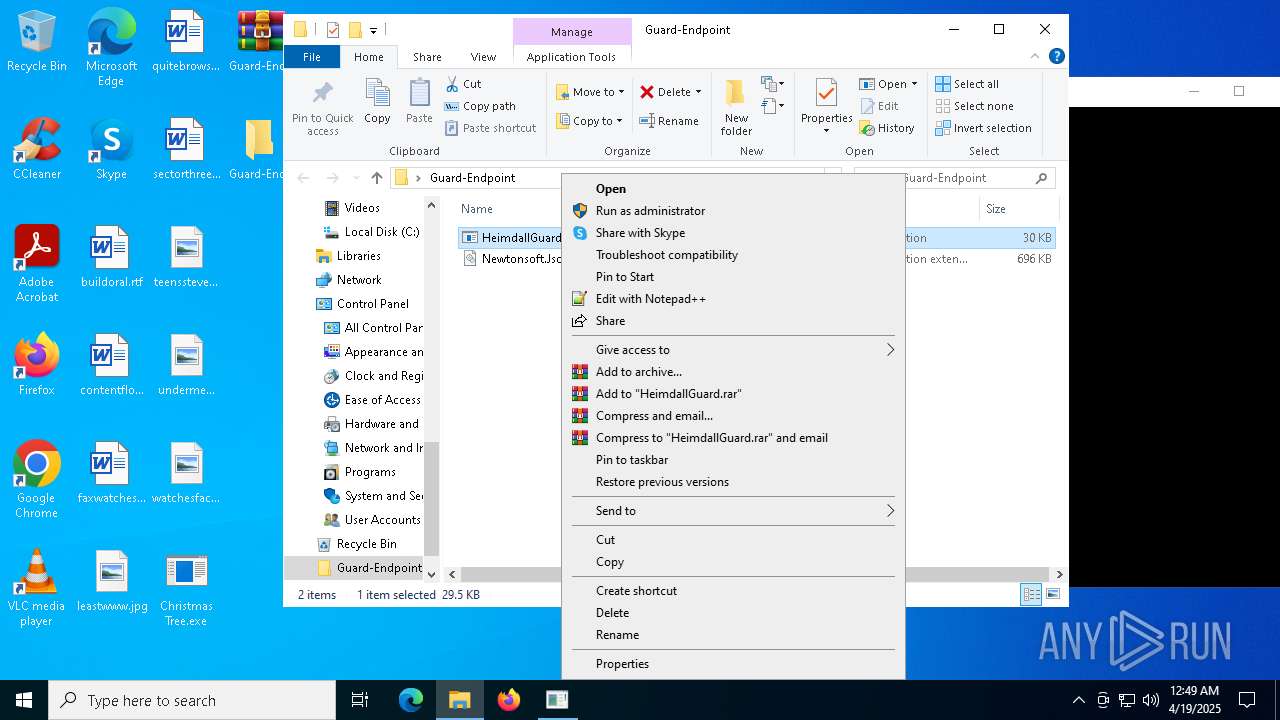Click the Pin to Quick access ribbon icon

[322, 94]
